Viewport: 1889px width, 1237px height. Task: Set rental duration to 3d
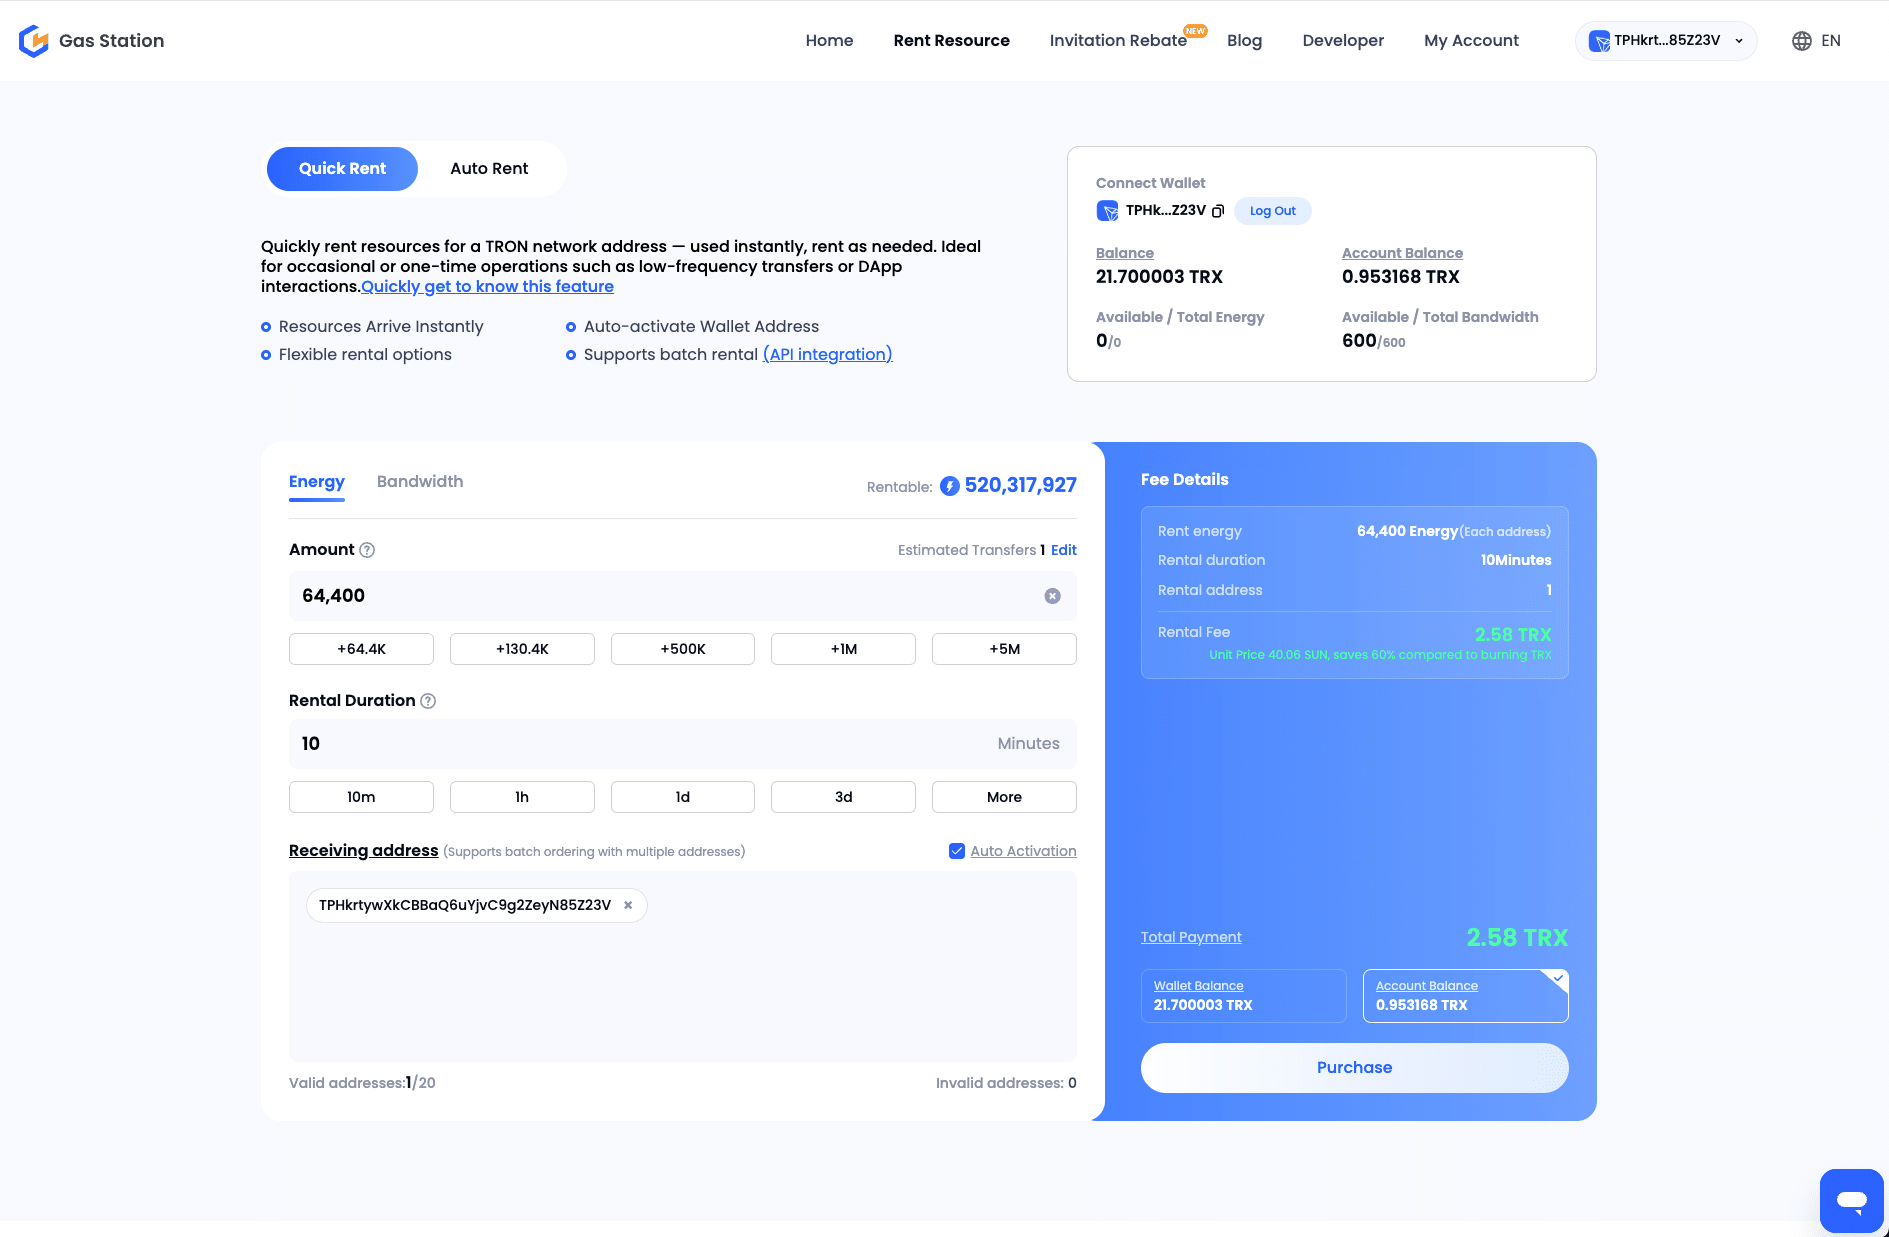pyautogui.click(x=843, y=797)
